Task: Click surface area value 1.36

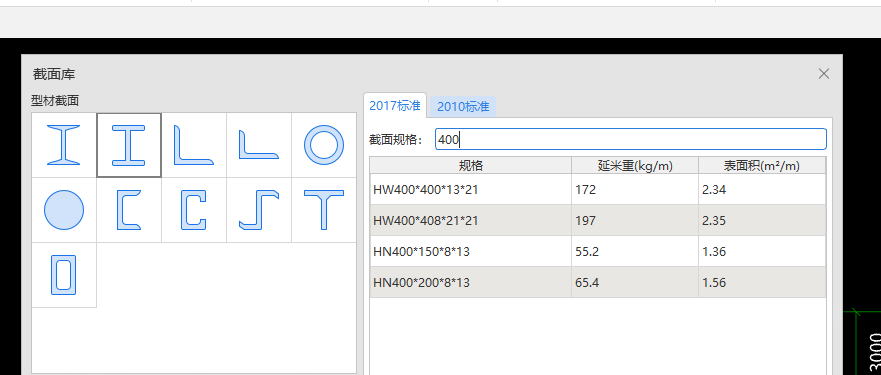Action: [714, 252]
